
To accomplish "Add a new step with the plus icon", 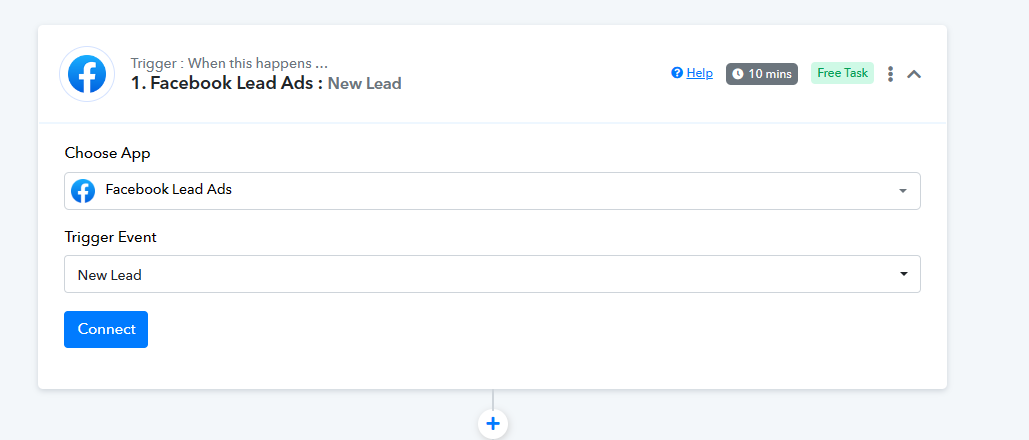I will point(493,424).
